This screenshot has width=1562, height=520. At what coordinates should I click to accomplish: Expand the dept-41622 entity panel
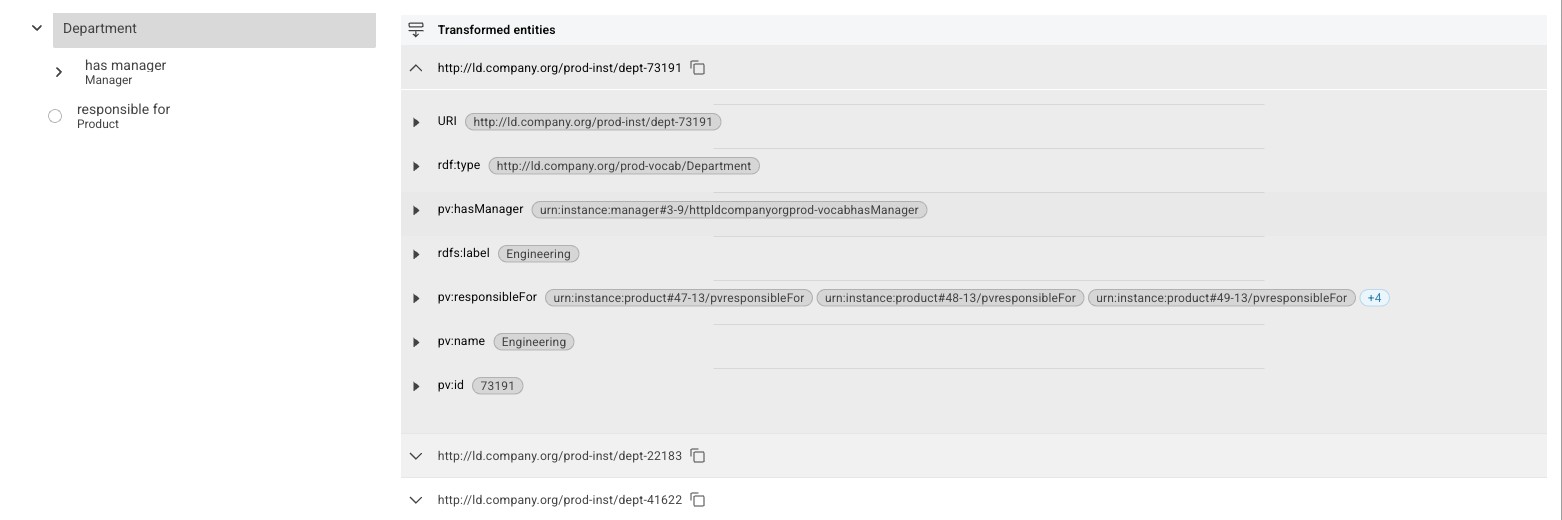(417, 500)
